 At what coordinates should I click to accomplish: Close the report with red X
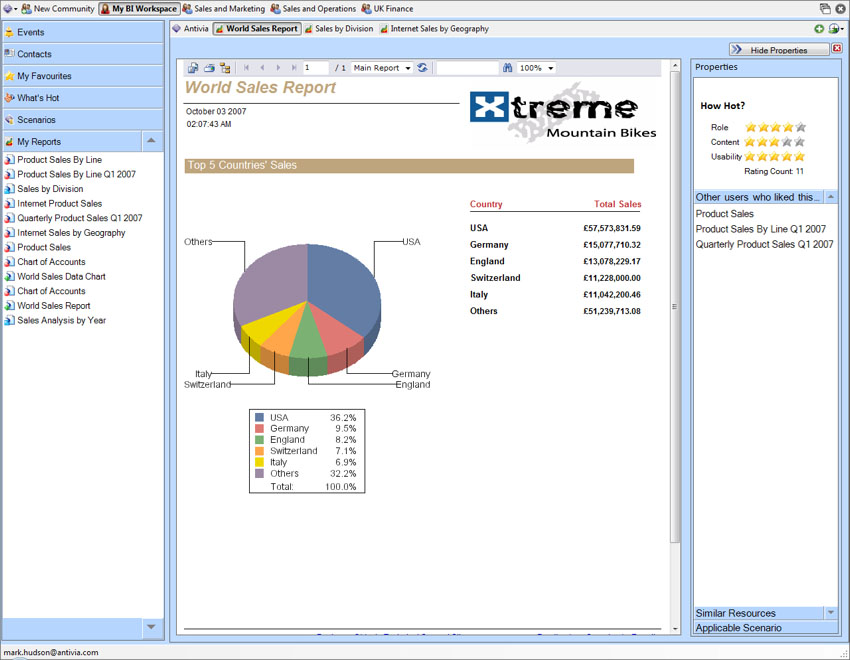click(x=837, y=49)
